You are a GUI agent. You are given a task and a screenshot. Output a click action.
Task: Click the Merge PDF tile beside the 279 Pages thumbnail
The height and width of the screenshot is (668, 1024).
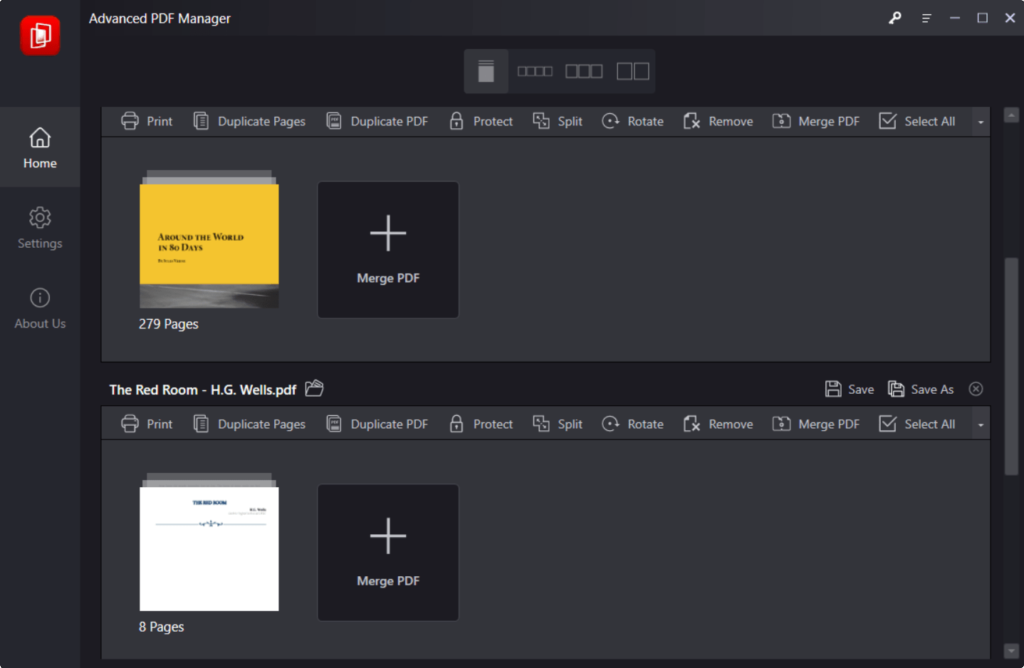[388, 250]
